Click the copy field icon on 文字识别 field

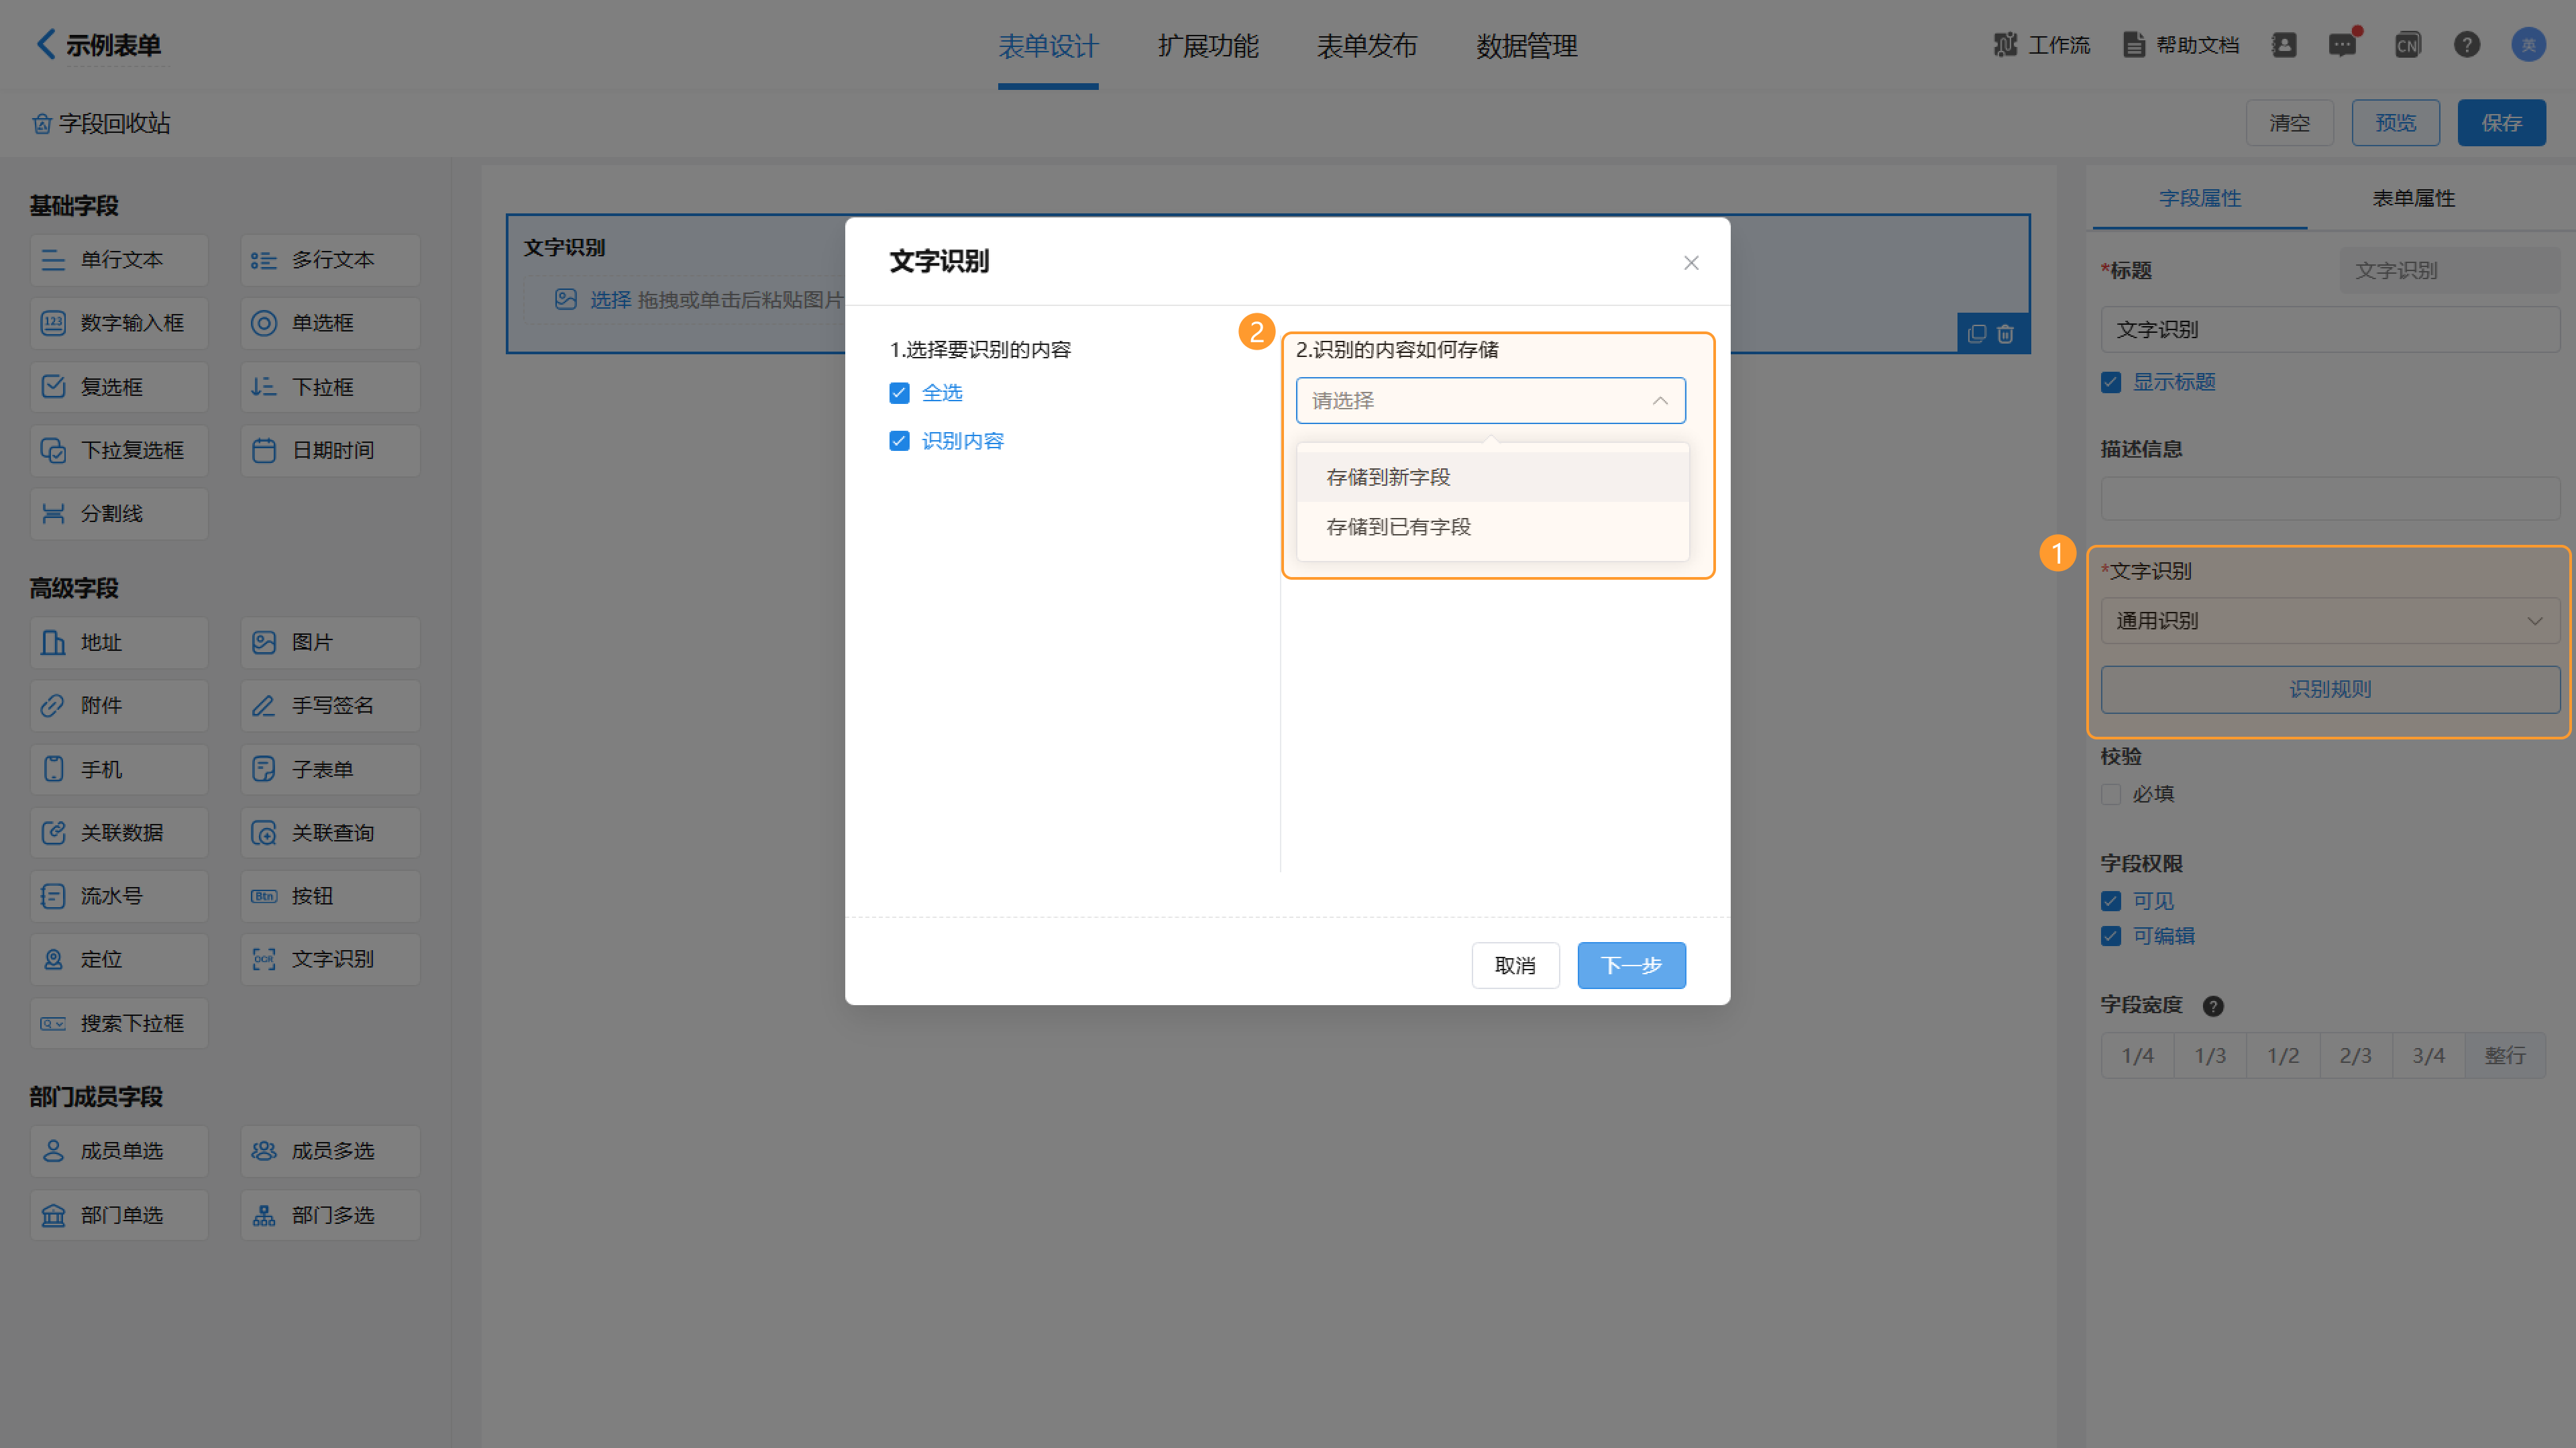click(1976, 334)
